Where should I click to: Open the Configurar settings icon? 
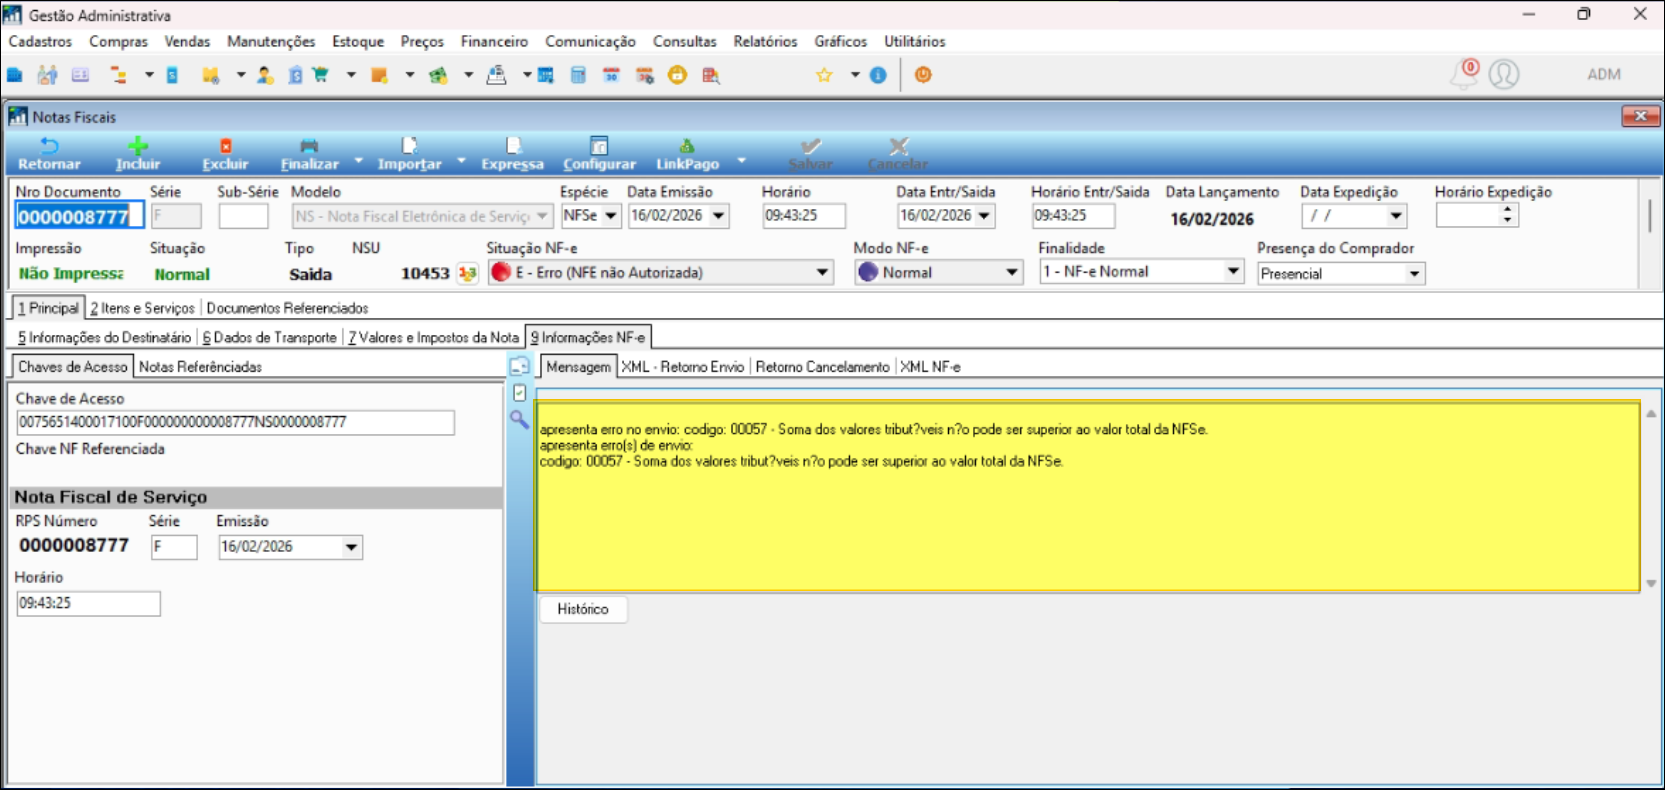tap(598, 146)
